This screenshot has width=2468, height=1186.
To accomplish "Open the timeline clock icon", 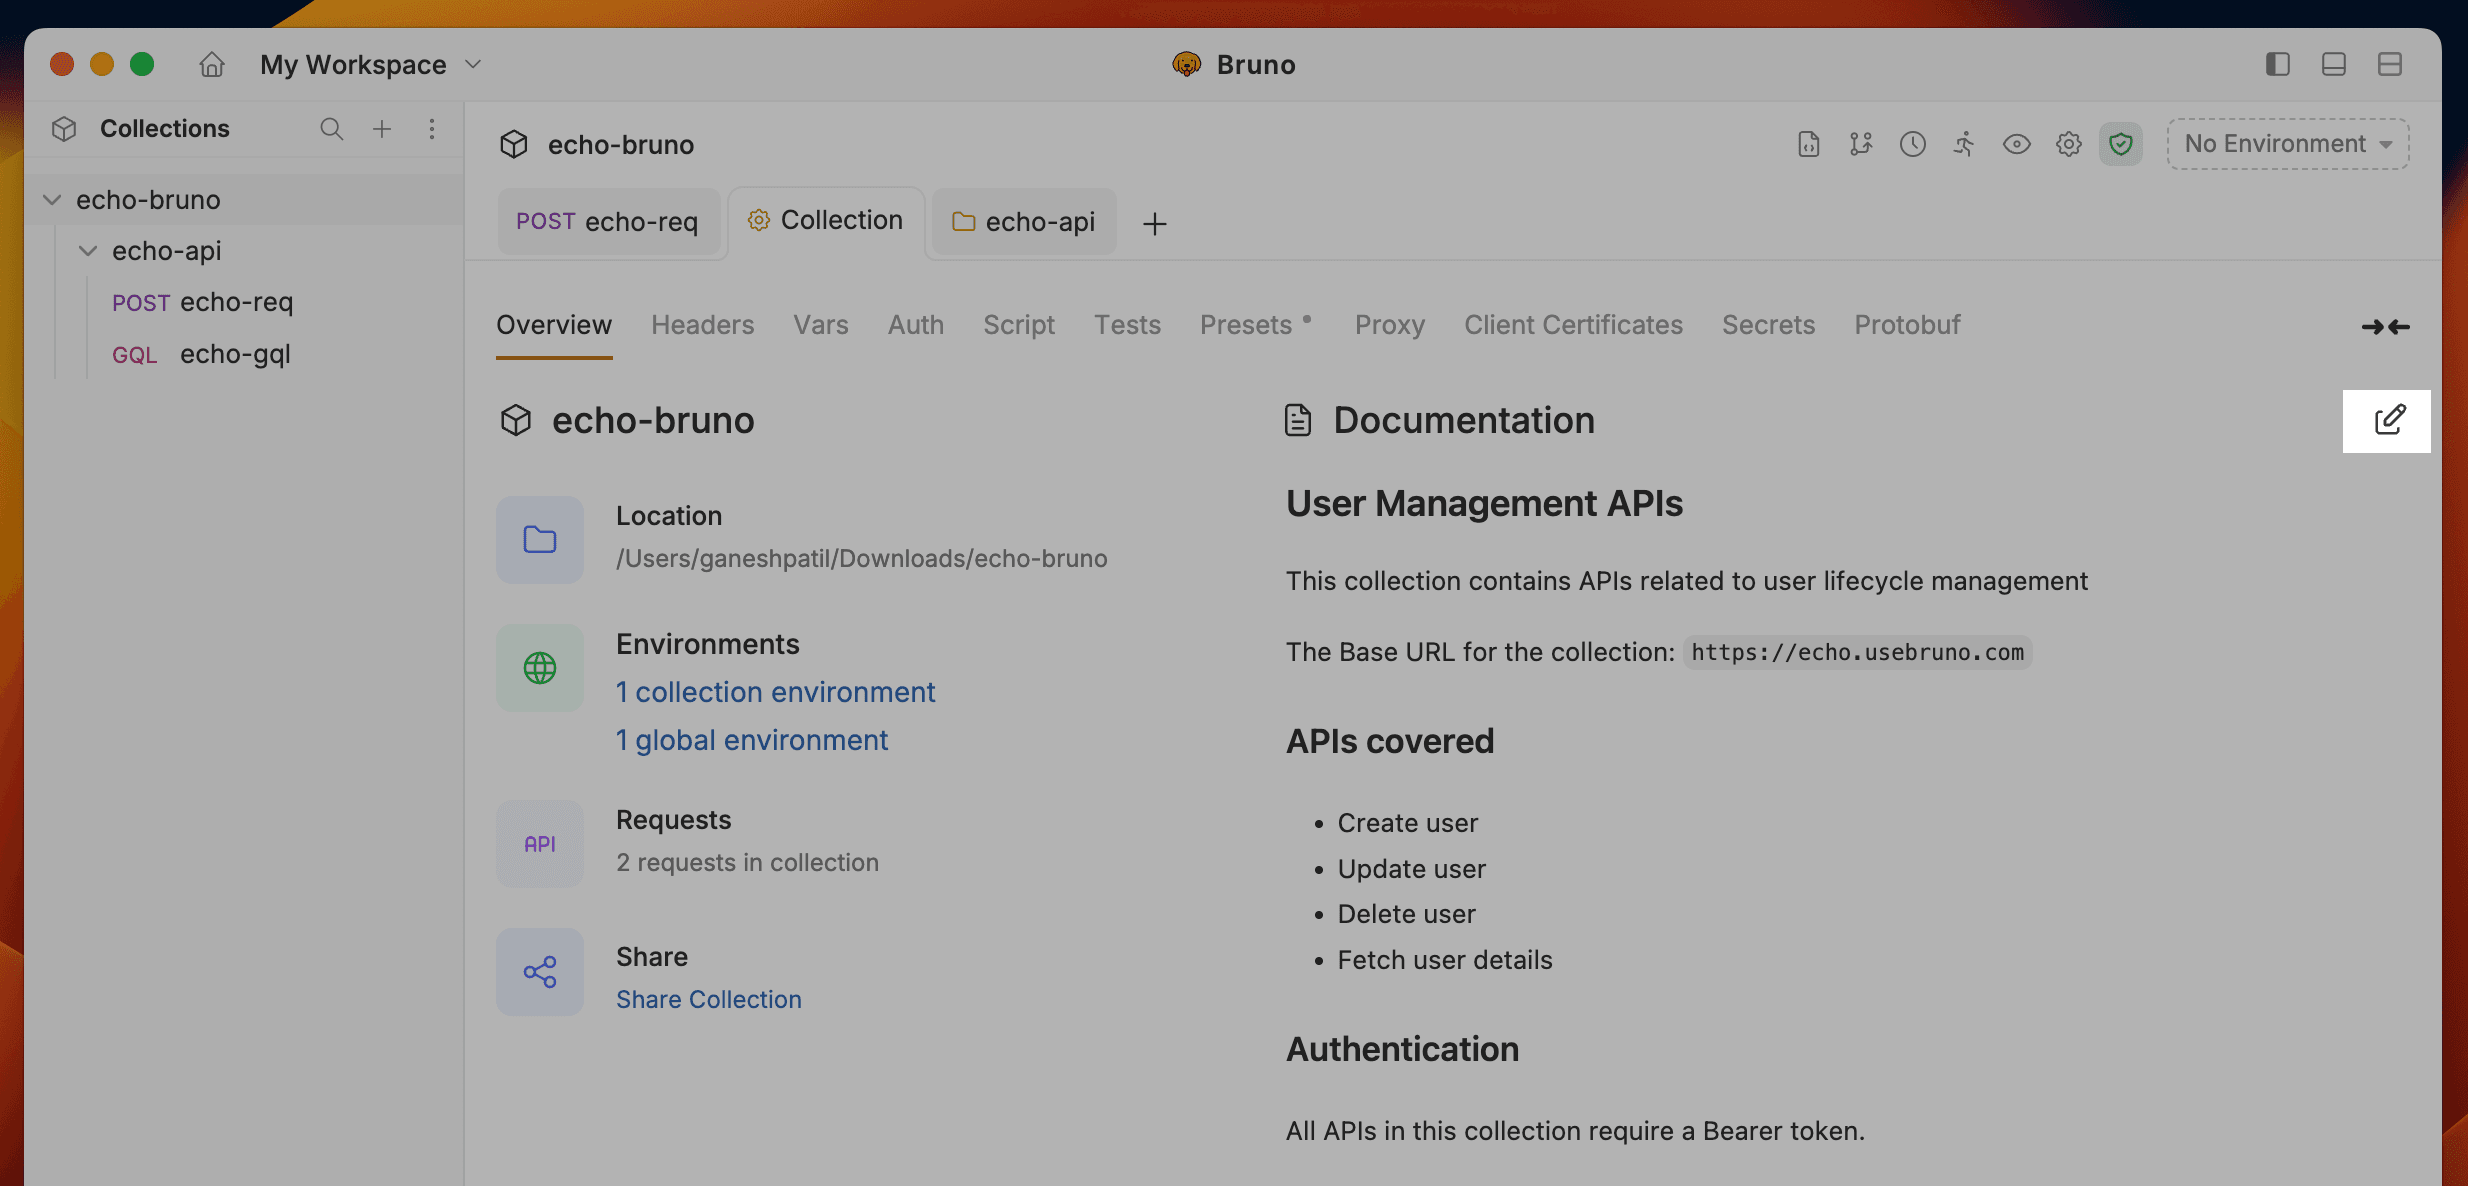I will pyautogui.click(x=1912, y=145).
